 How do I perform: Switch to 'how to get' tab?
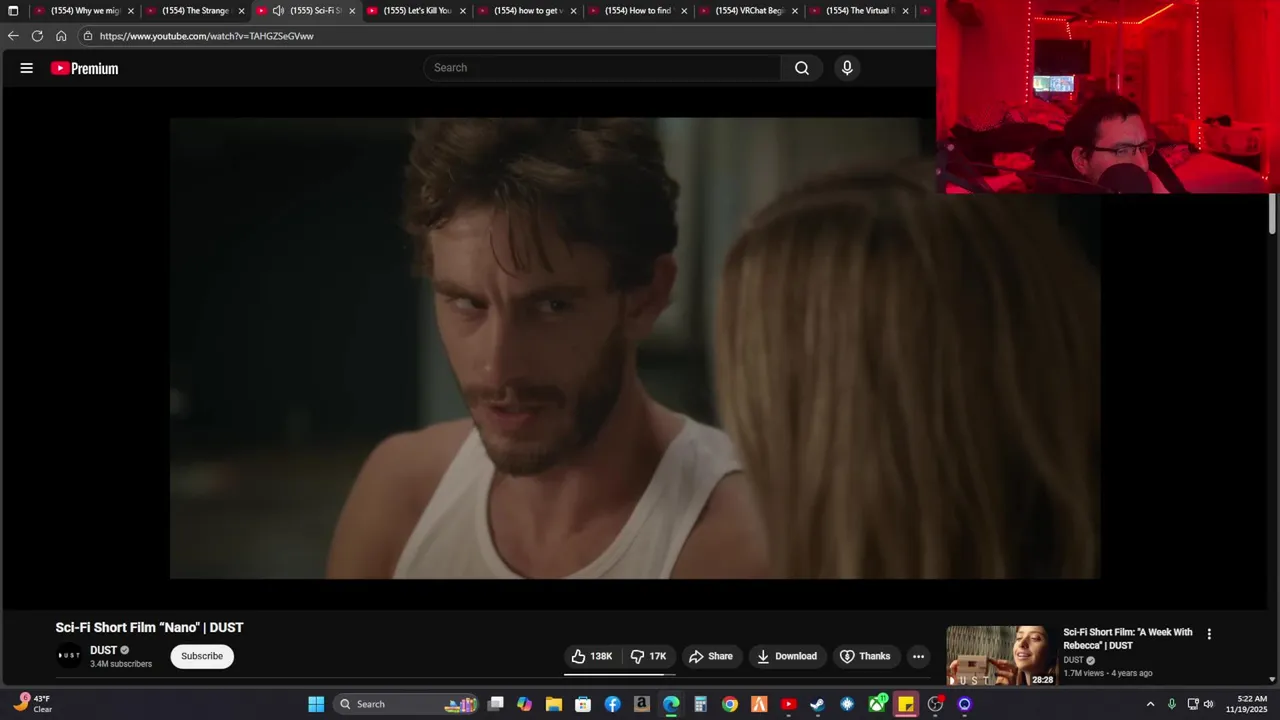[x=528, y=11]
